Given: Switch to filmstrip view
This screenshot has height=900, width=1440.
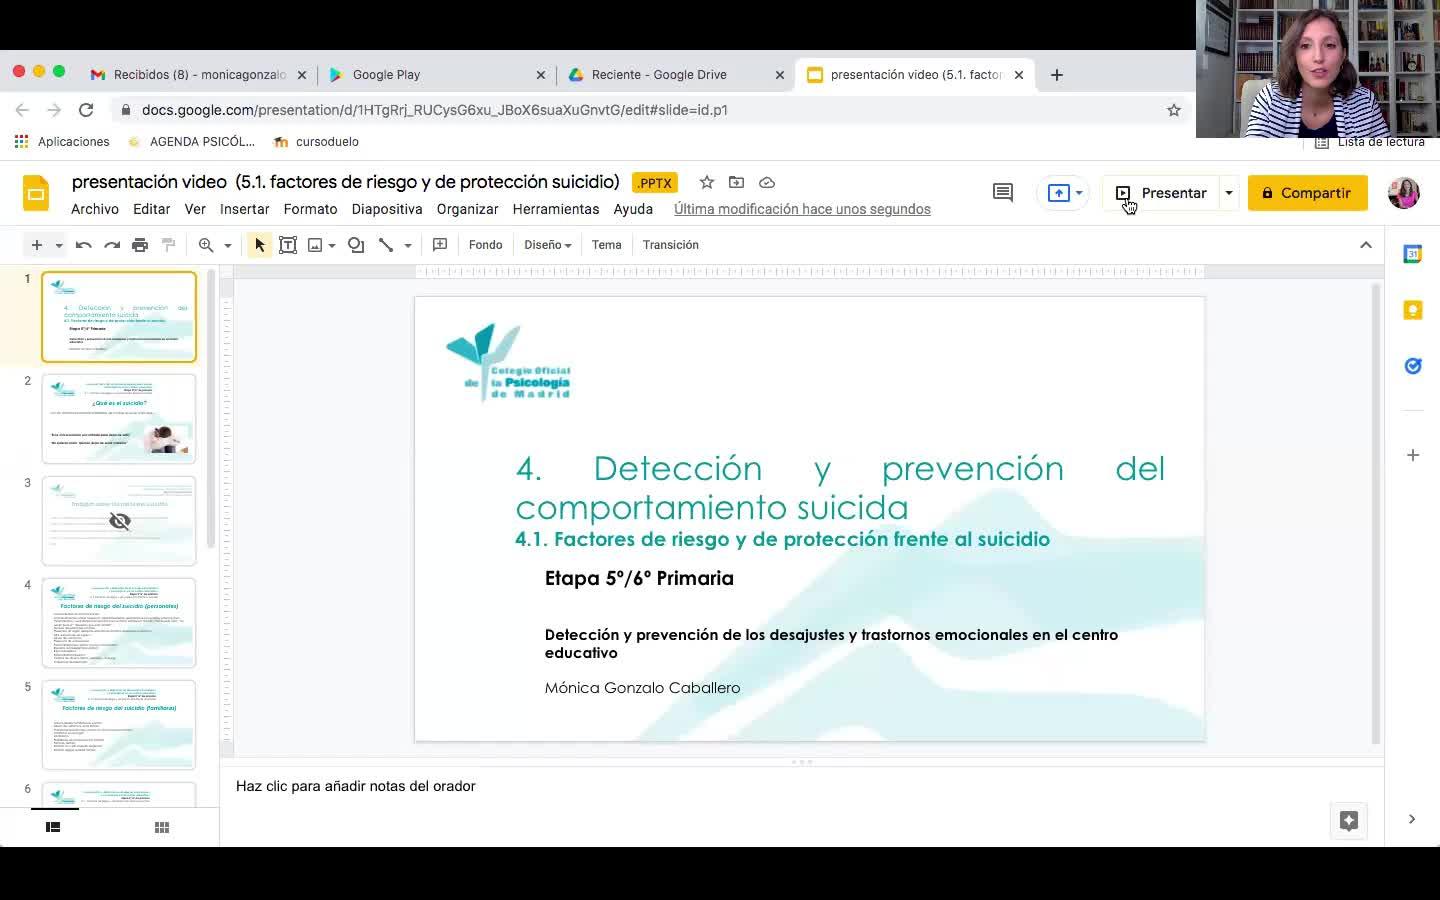Looking at the screenshot, I should click(53, 827).
